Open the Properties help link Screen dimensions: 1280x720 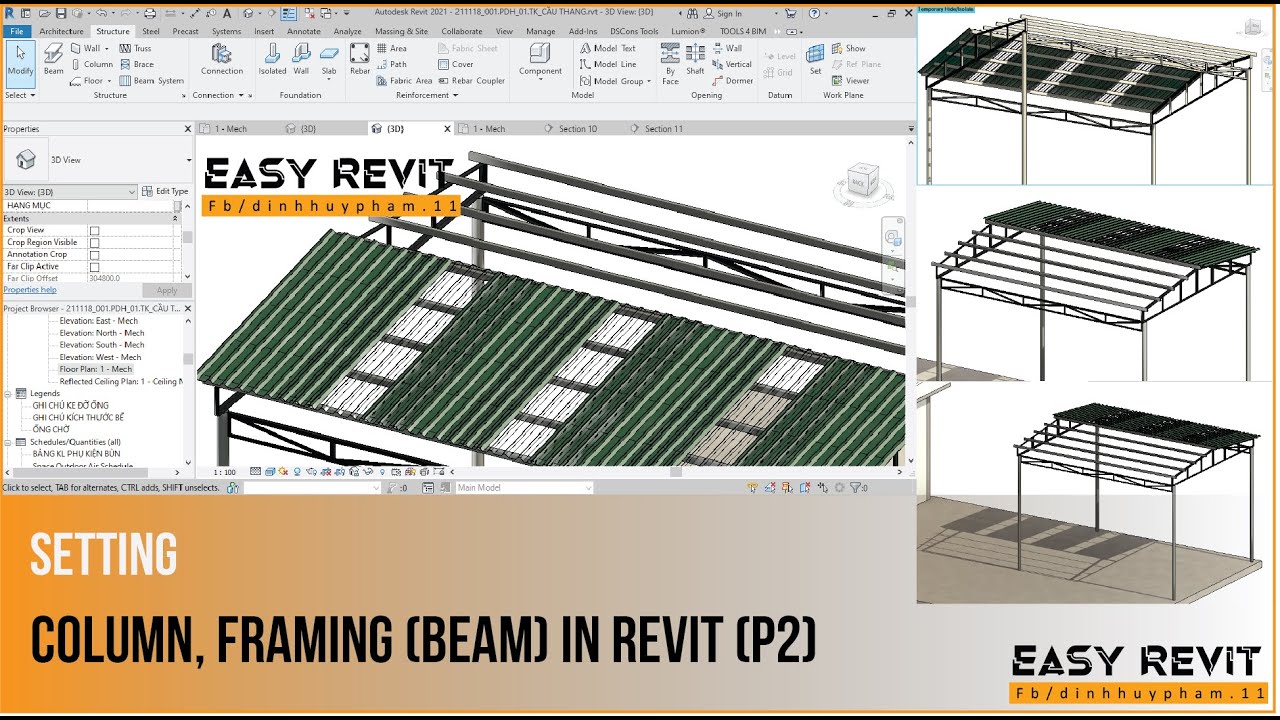30,289
